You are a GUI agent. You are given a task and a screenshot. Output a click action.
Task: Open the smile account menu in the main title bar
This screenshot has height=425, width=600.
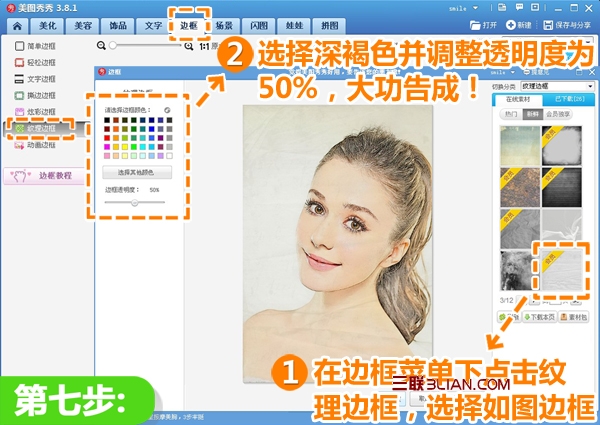pos(463,8)
